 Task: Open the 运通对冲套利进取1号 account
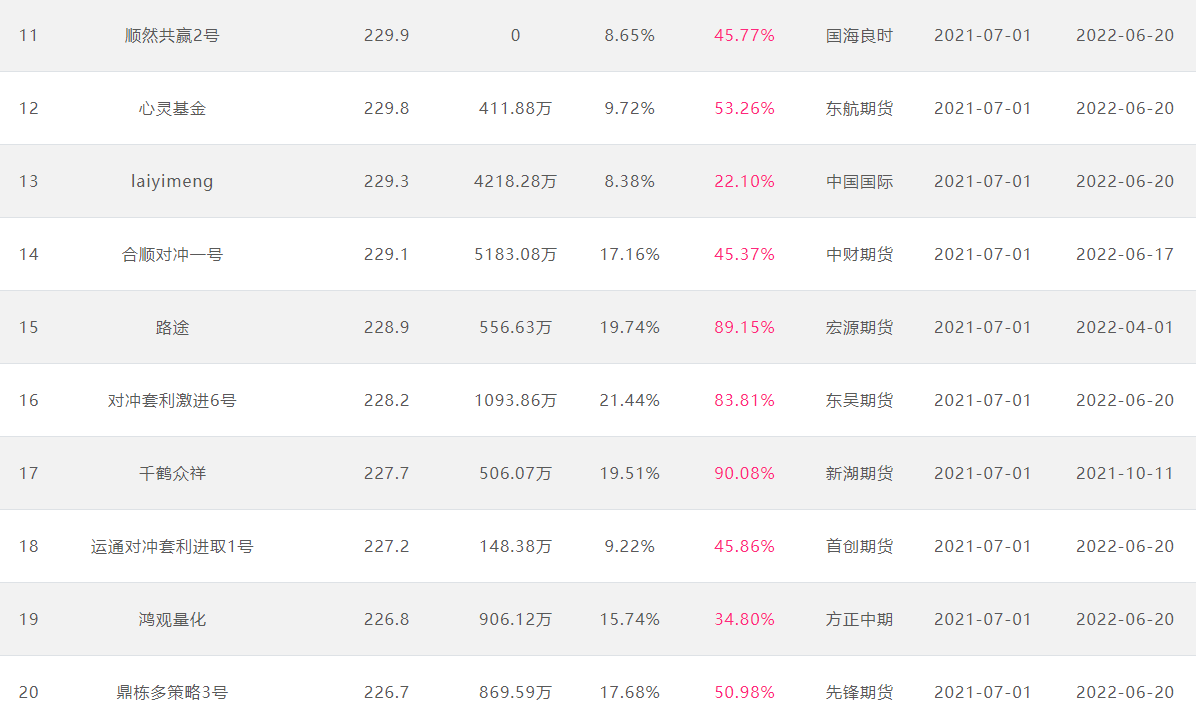[172, 546]
